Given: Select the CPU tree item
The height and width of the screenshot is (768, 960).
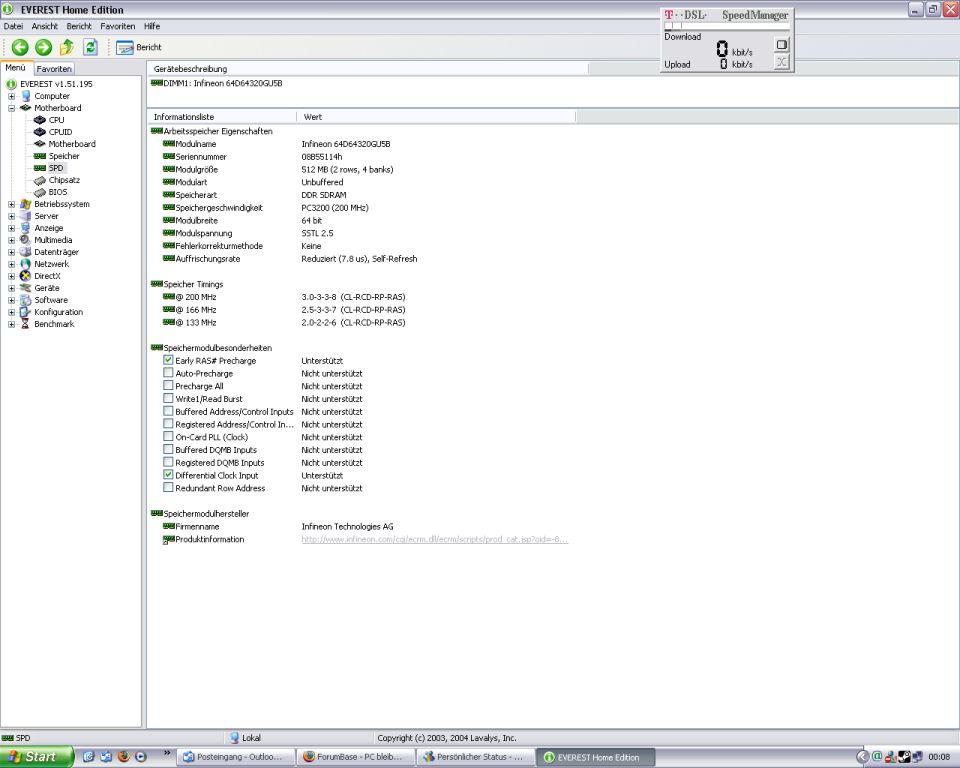Looking at the screenshot, I should pos(56,120).
